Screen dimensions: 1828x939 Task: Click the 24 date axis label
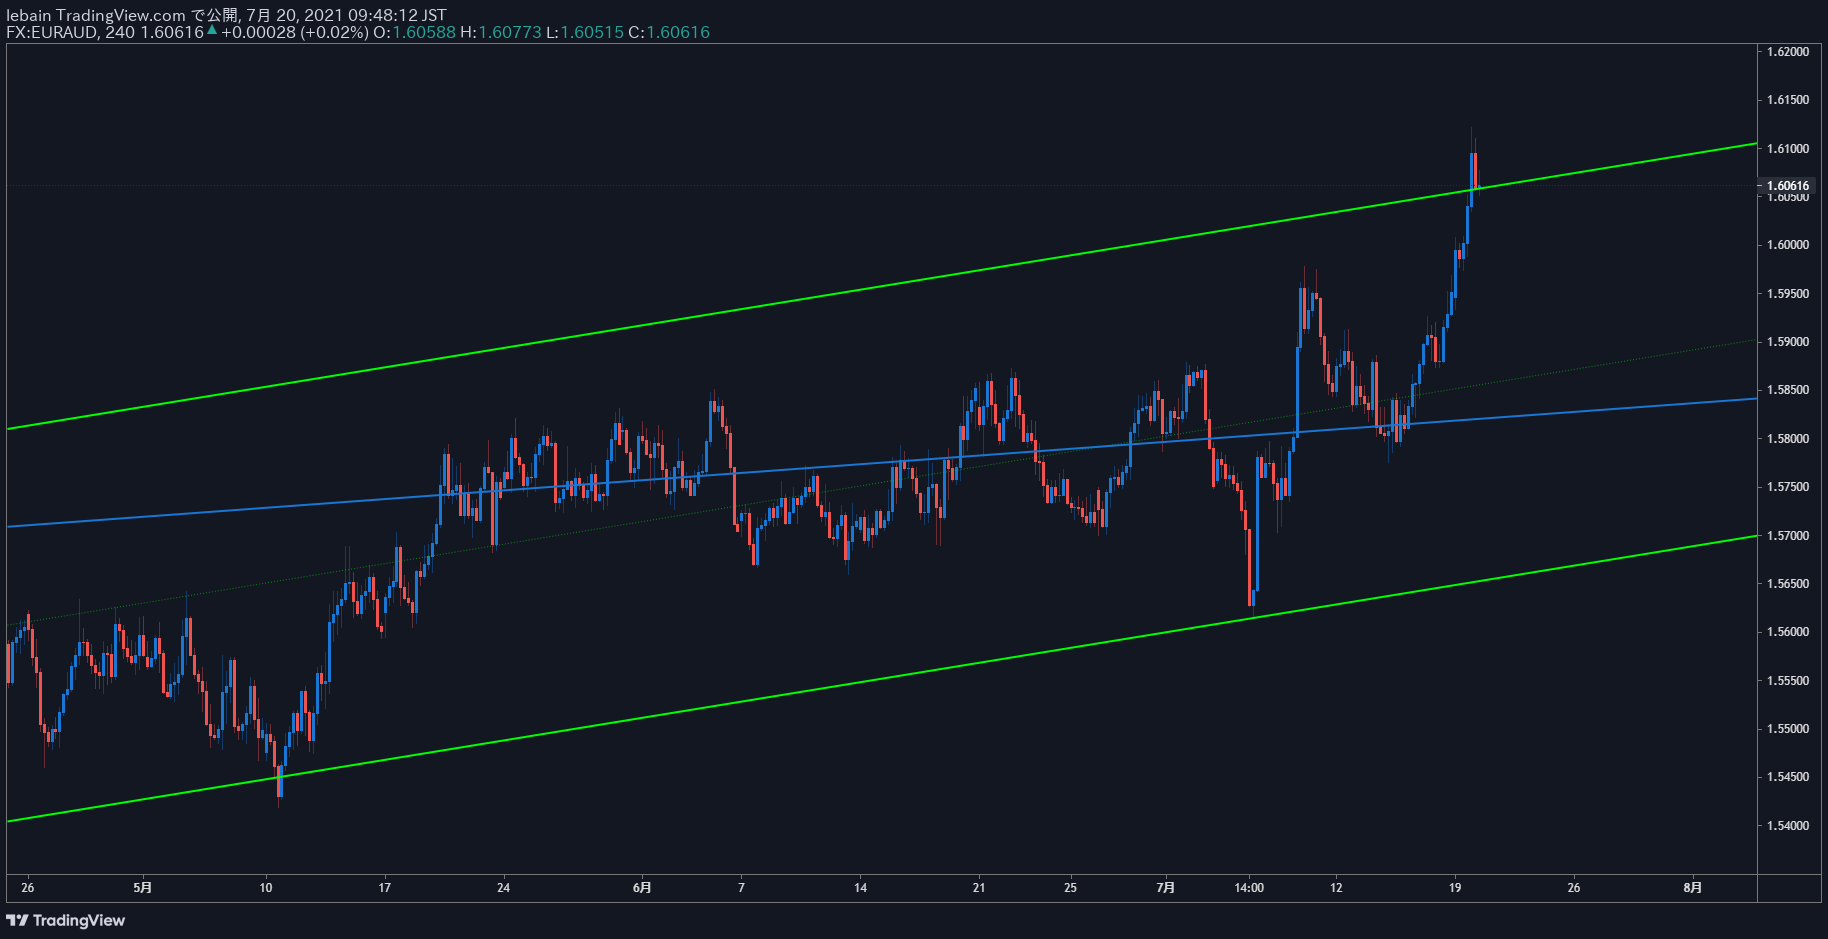pos(504,887)
